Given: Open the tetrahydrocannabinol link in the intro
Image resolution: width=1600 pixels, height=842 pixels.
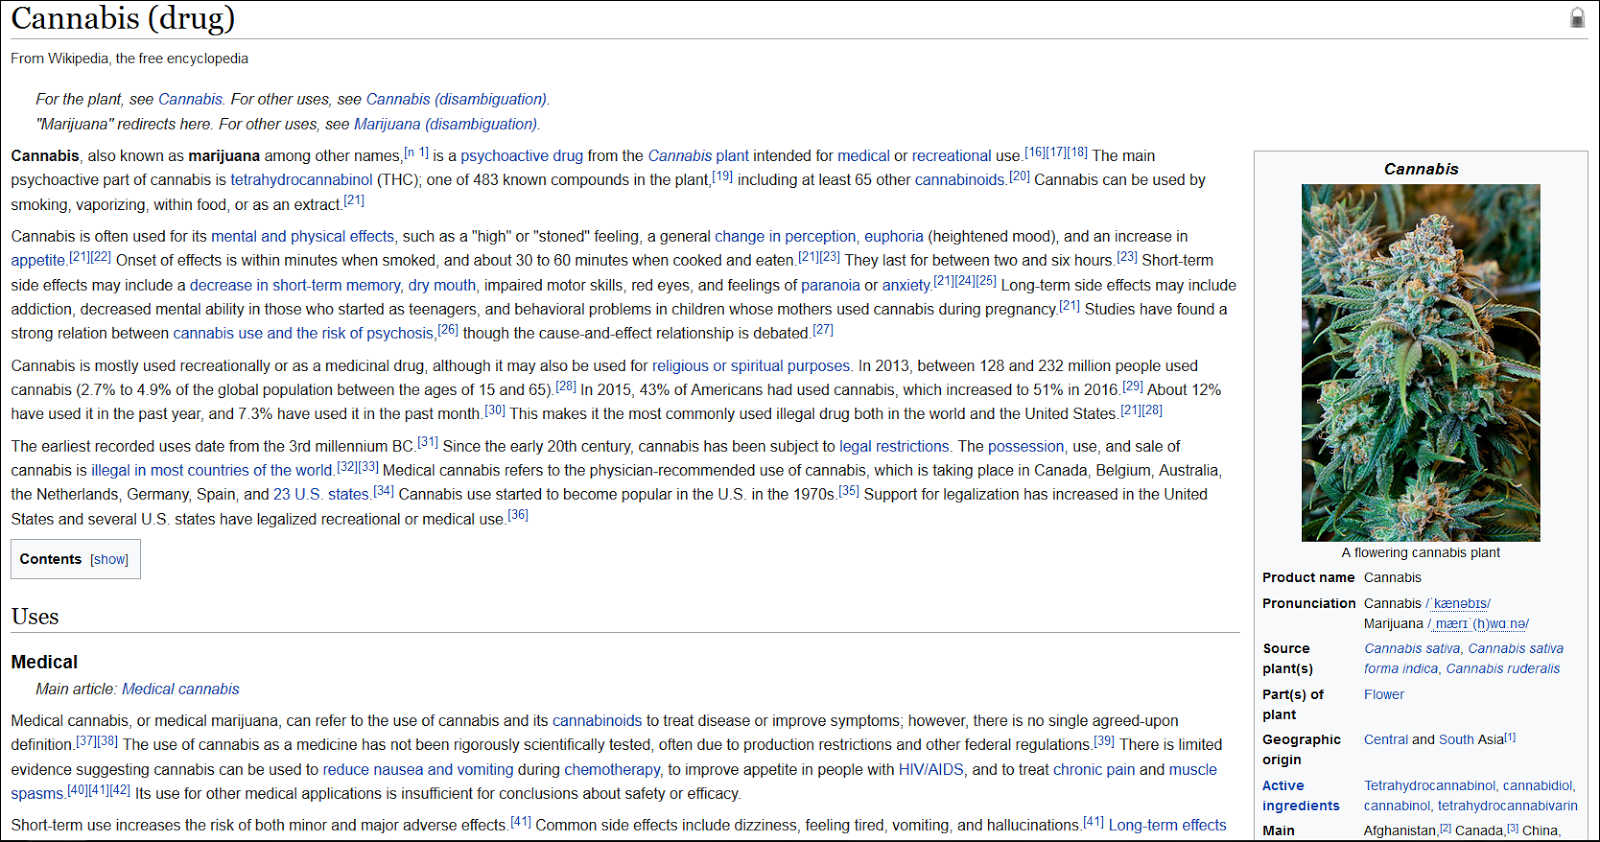Looking at the screenshot, I should (x=301, y=180).
